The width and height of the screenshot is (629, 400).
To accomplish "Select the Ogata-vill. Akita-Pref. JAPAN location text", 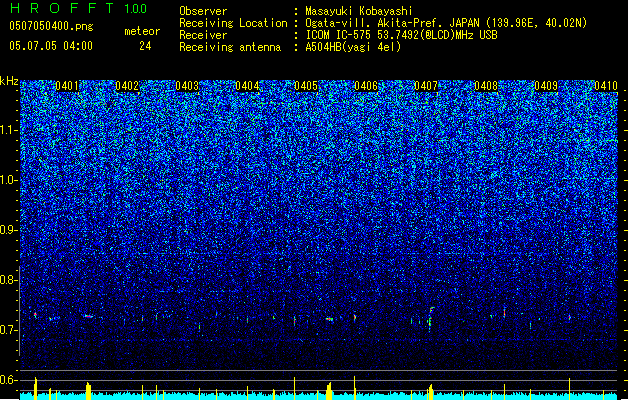I will (x=446, y=23).
